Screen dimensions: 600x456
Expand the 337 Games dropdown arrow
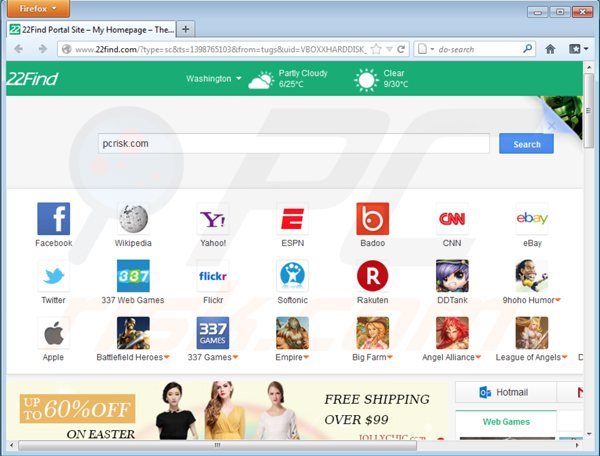click(235, 357)
